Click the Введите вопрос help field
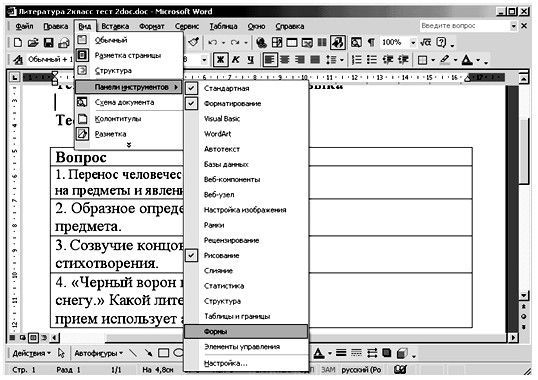This screenshot has height=380, width=538. tap(465, 26)
